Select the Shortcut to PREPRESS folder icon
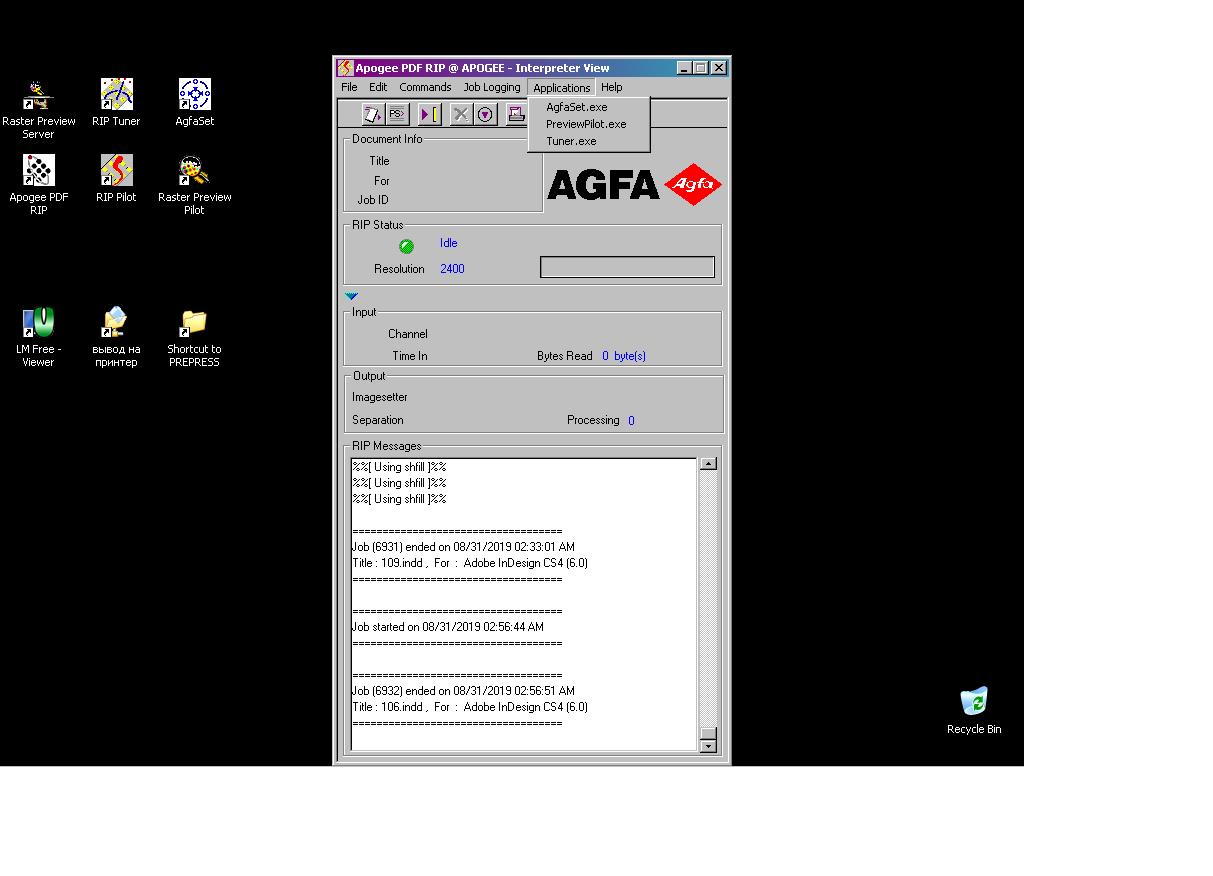The image size is (1213, 876). 194,338
